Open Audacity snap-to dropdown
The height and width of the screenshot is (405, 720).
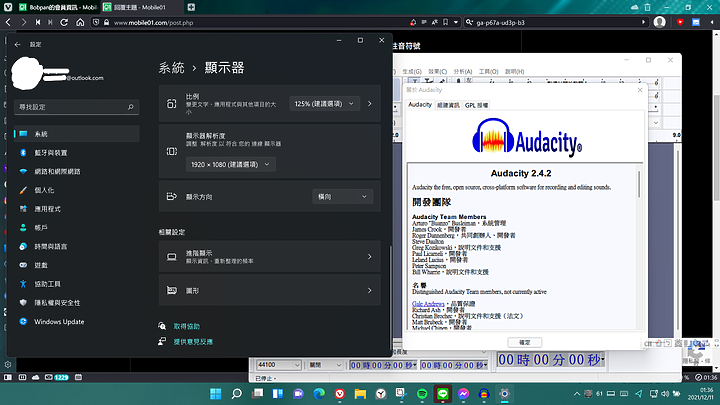click(x=325, y=365)
